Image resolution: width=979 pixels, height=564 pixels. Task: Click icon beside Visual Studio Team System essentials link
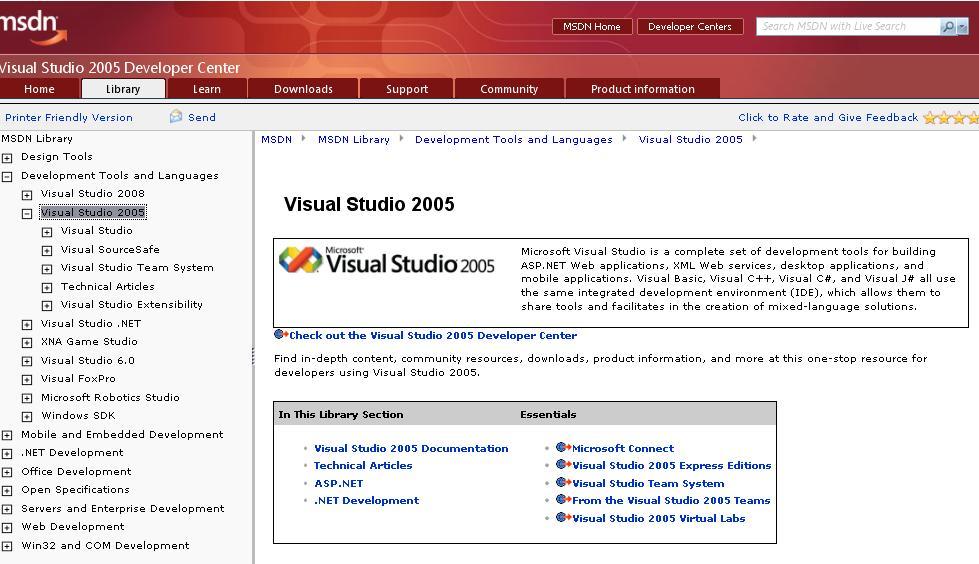tap(563, 483)
